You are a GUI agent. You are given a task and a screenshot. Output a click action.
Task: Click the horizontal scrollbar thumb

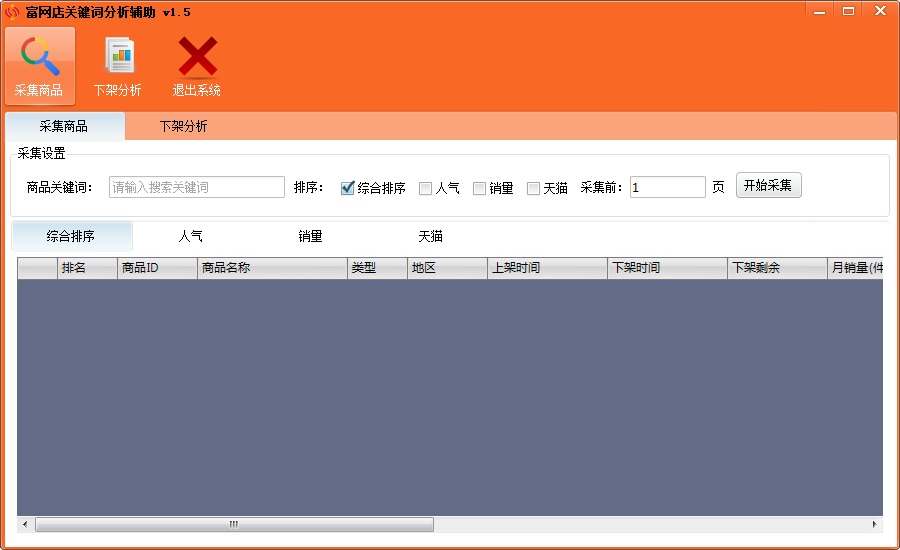point(234,524)
